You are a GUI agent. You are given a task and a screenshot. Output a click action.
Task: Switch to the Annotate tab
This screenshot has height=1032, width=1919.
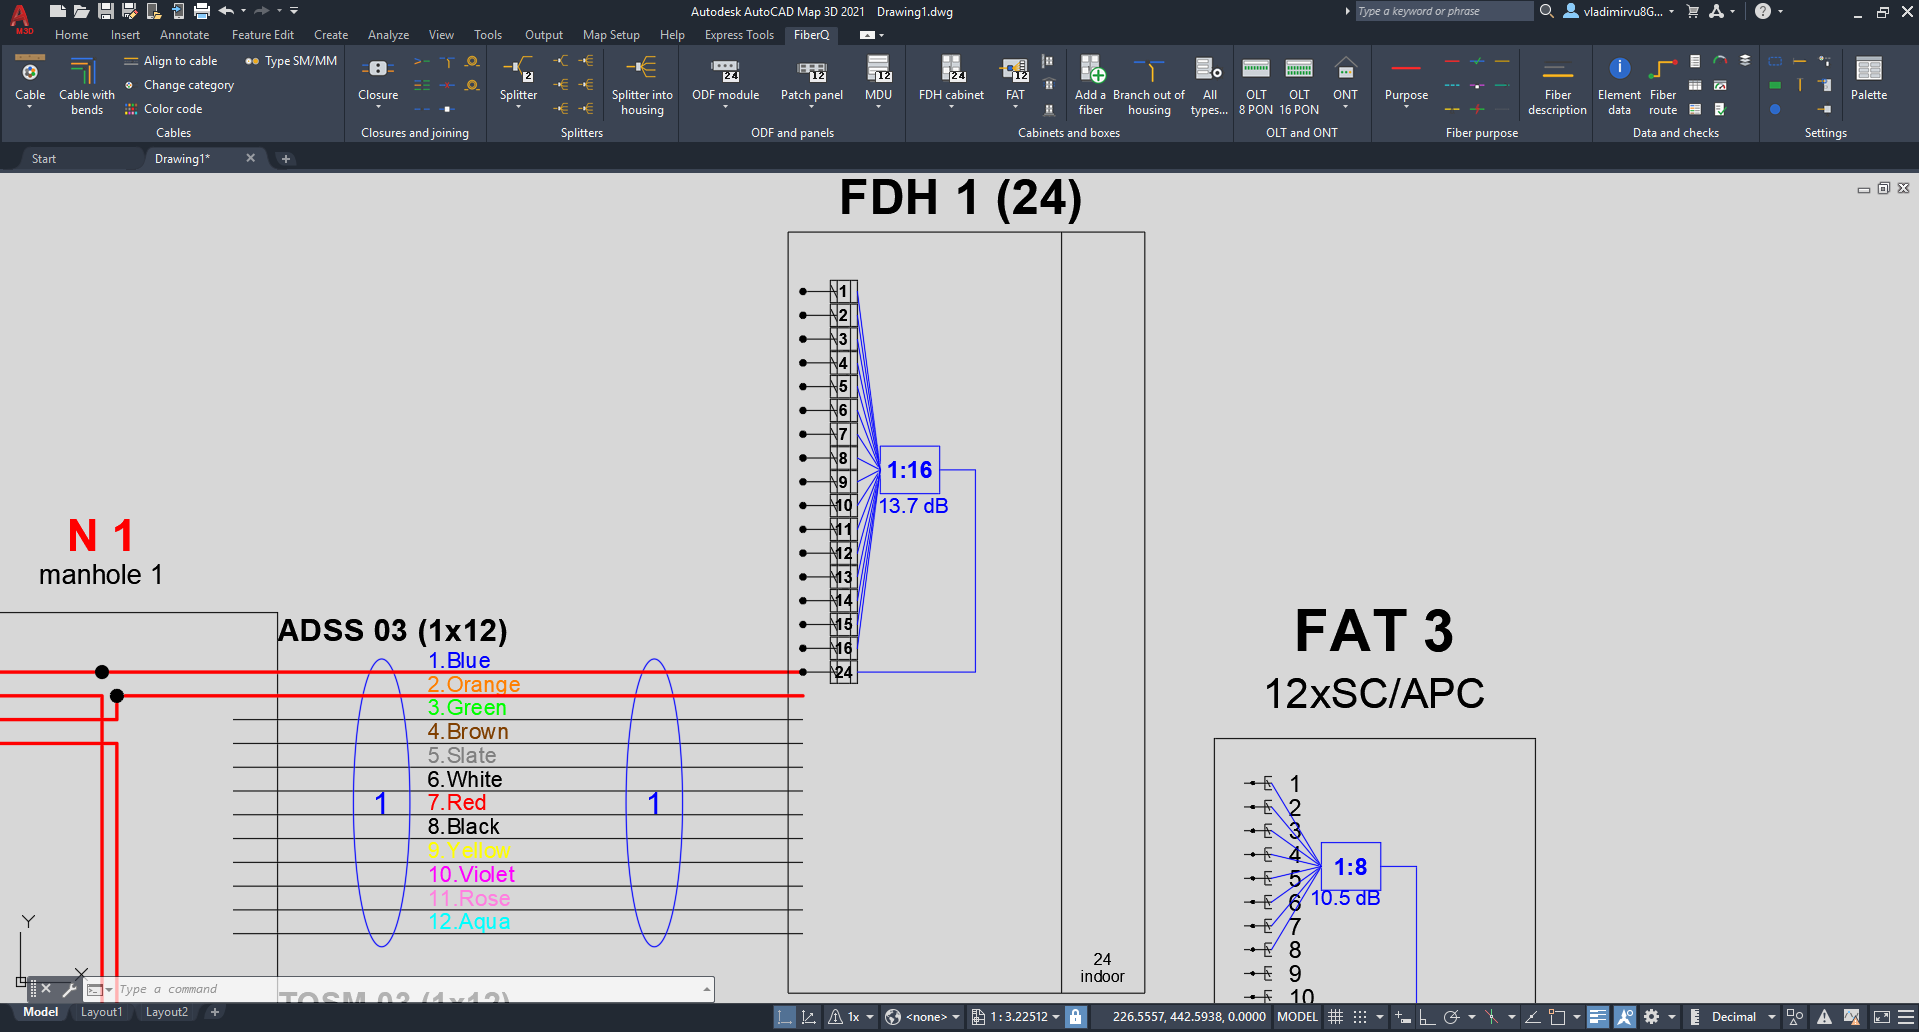(184, 35)
